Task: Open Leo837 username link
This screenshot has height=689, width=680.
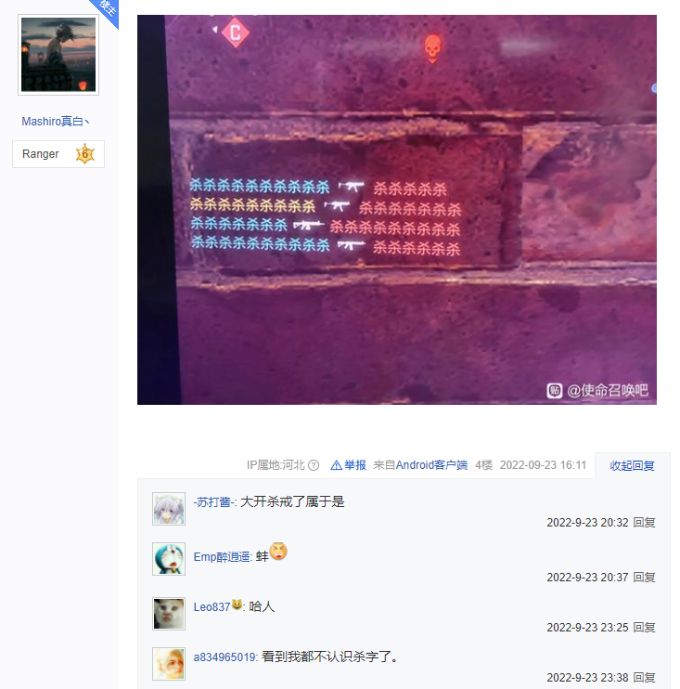Action: click(212, 607)
